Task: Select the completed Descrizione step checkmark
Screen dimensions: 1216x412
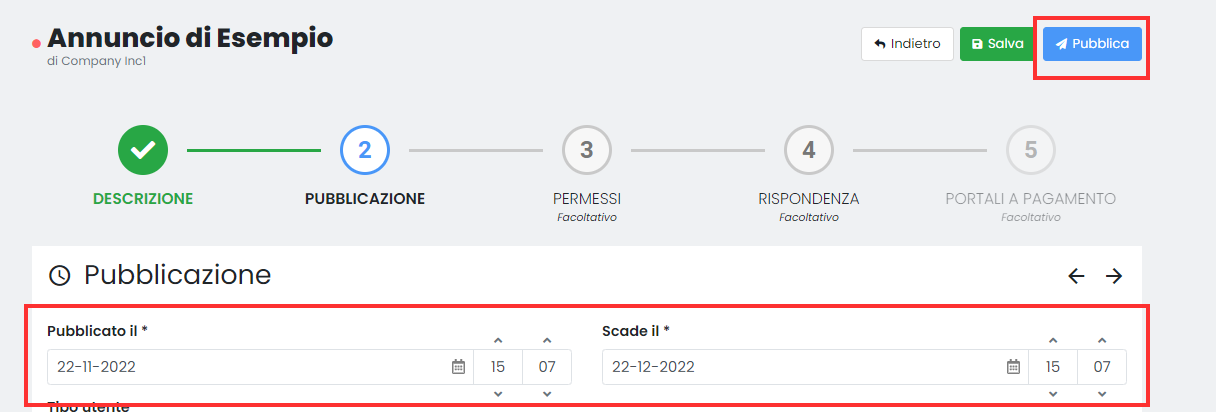Action: (143, 150)
